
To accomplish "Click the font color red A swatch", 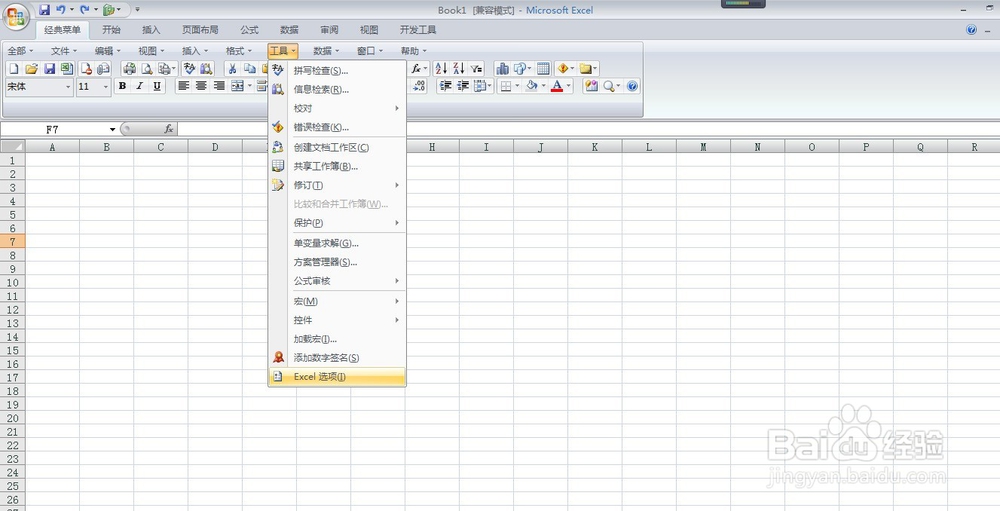I will 557,86.
